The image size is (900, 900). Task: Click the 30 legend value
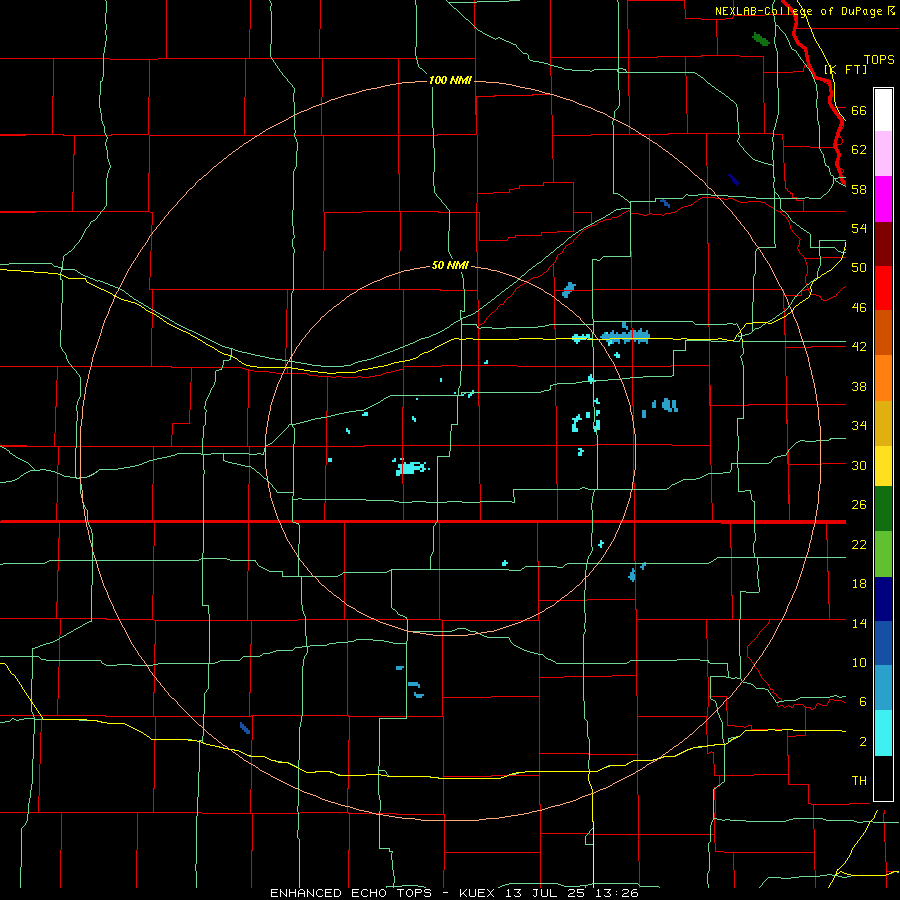[x=859, y=465]
